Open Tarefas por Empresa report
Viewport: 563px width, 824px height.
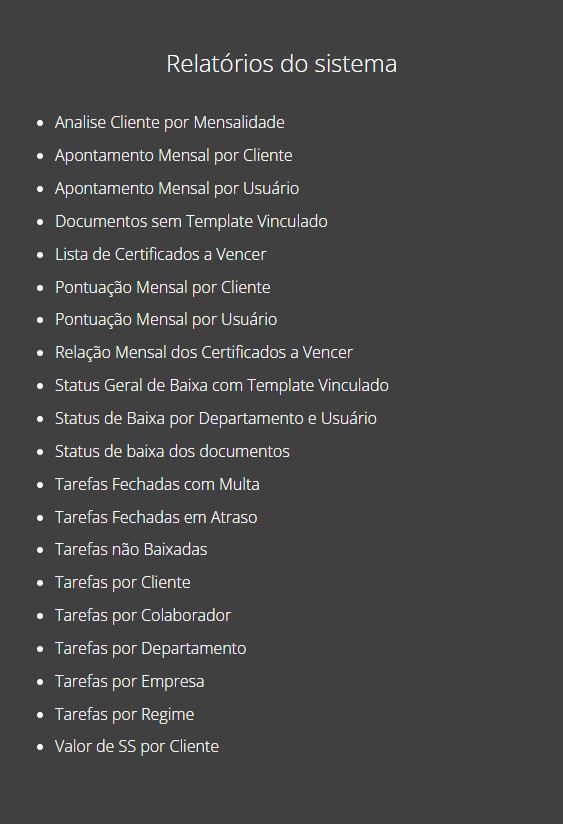[x=130, y=682]
